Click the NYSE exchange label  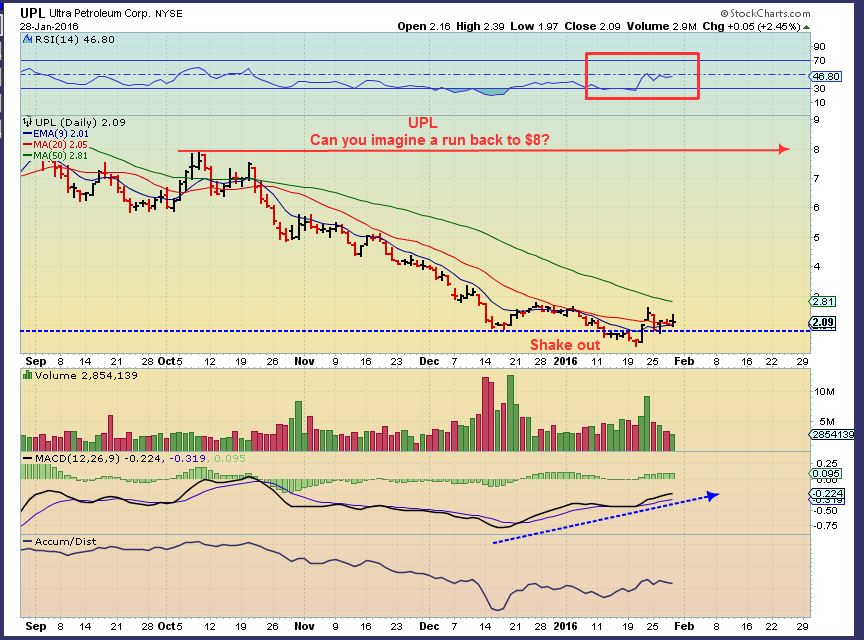(168, 14)
